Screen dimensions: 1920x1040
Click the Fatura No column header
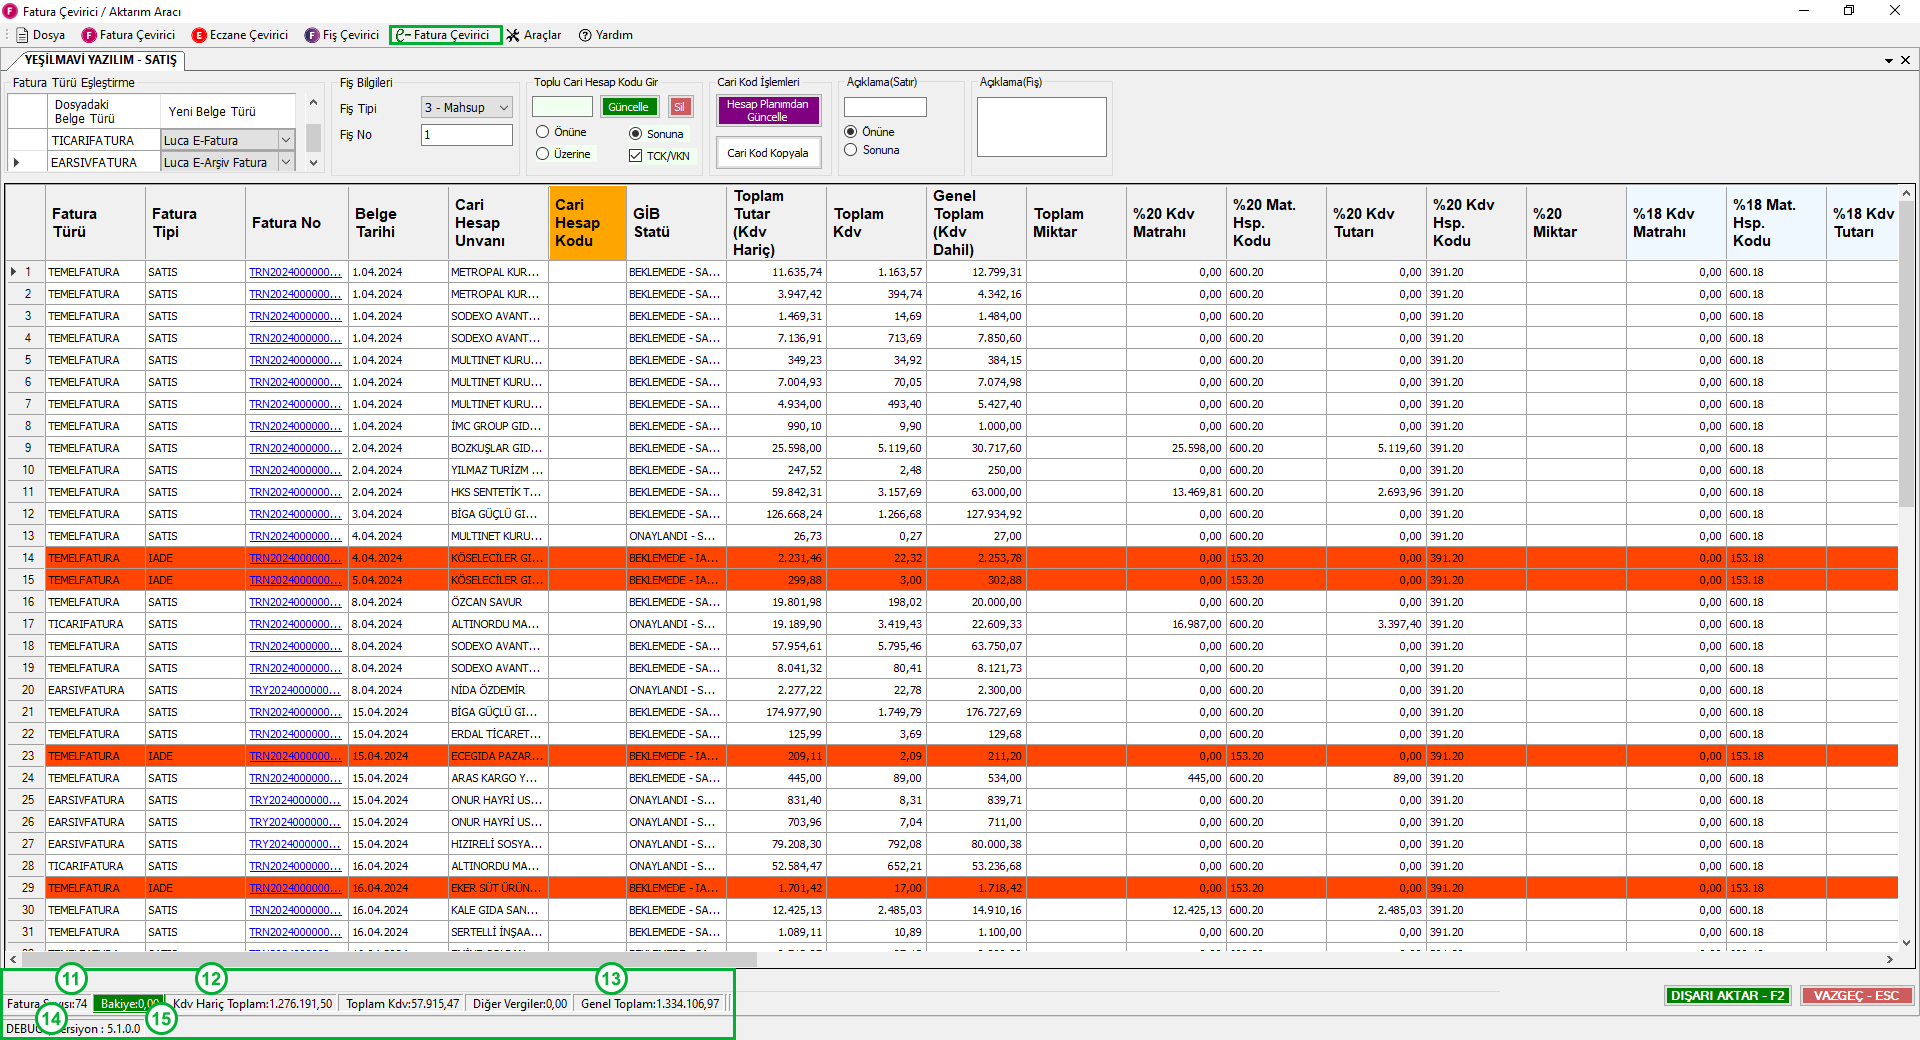pos(296,223)
